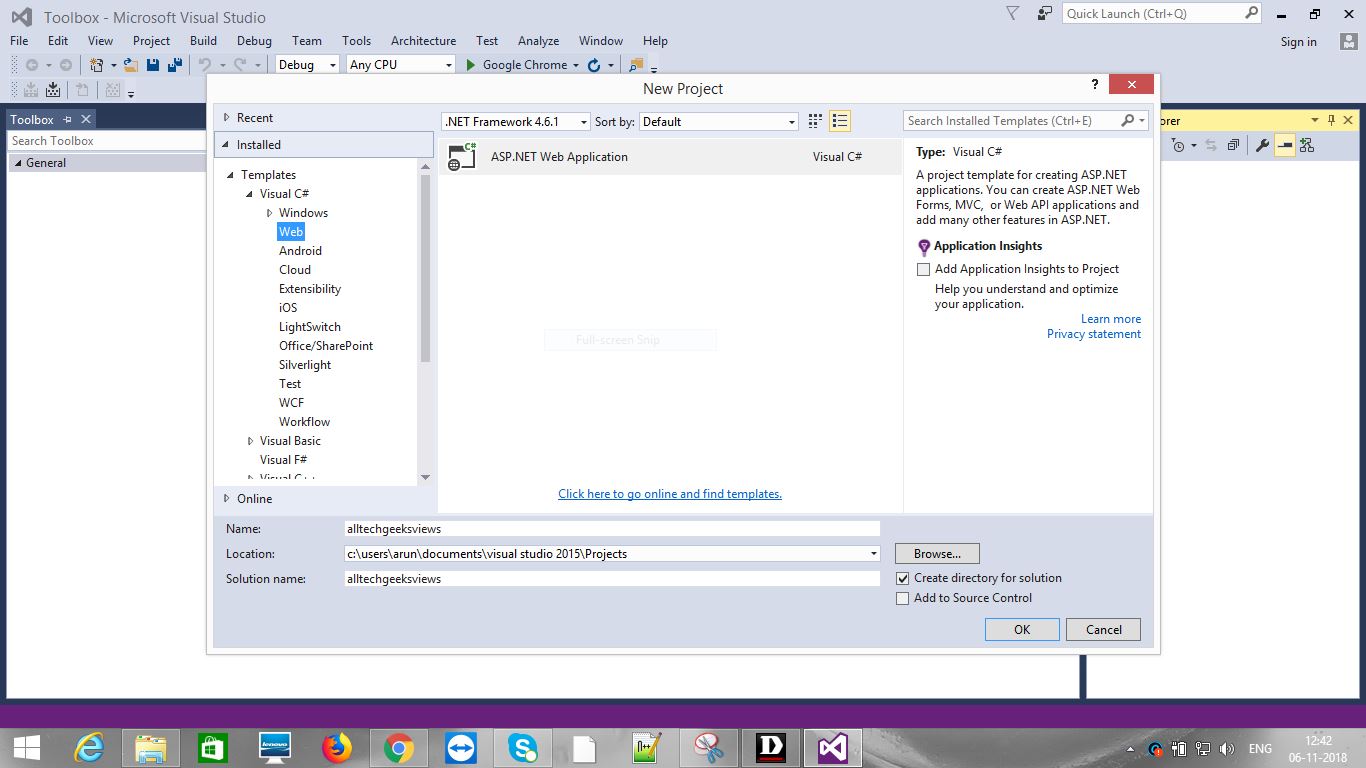
Task: Open the Any CPU platform dropdown
Action: point(401,64)
